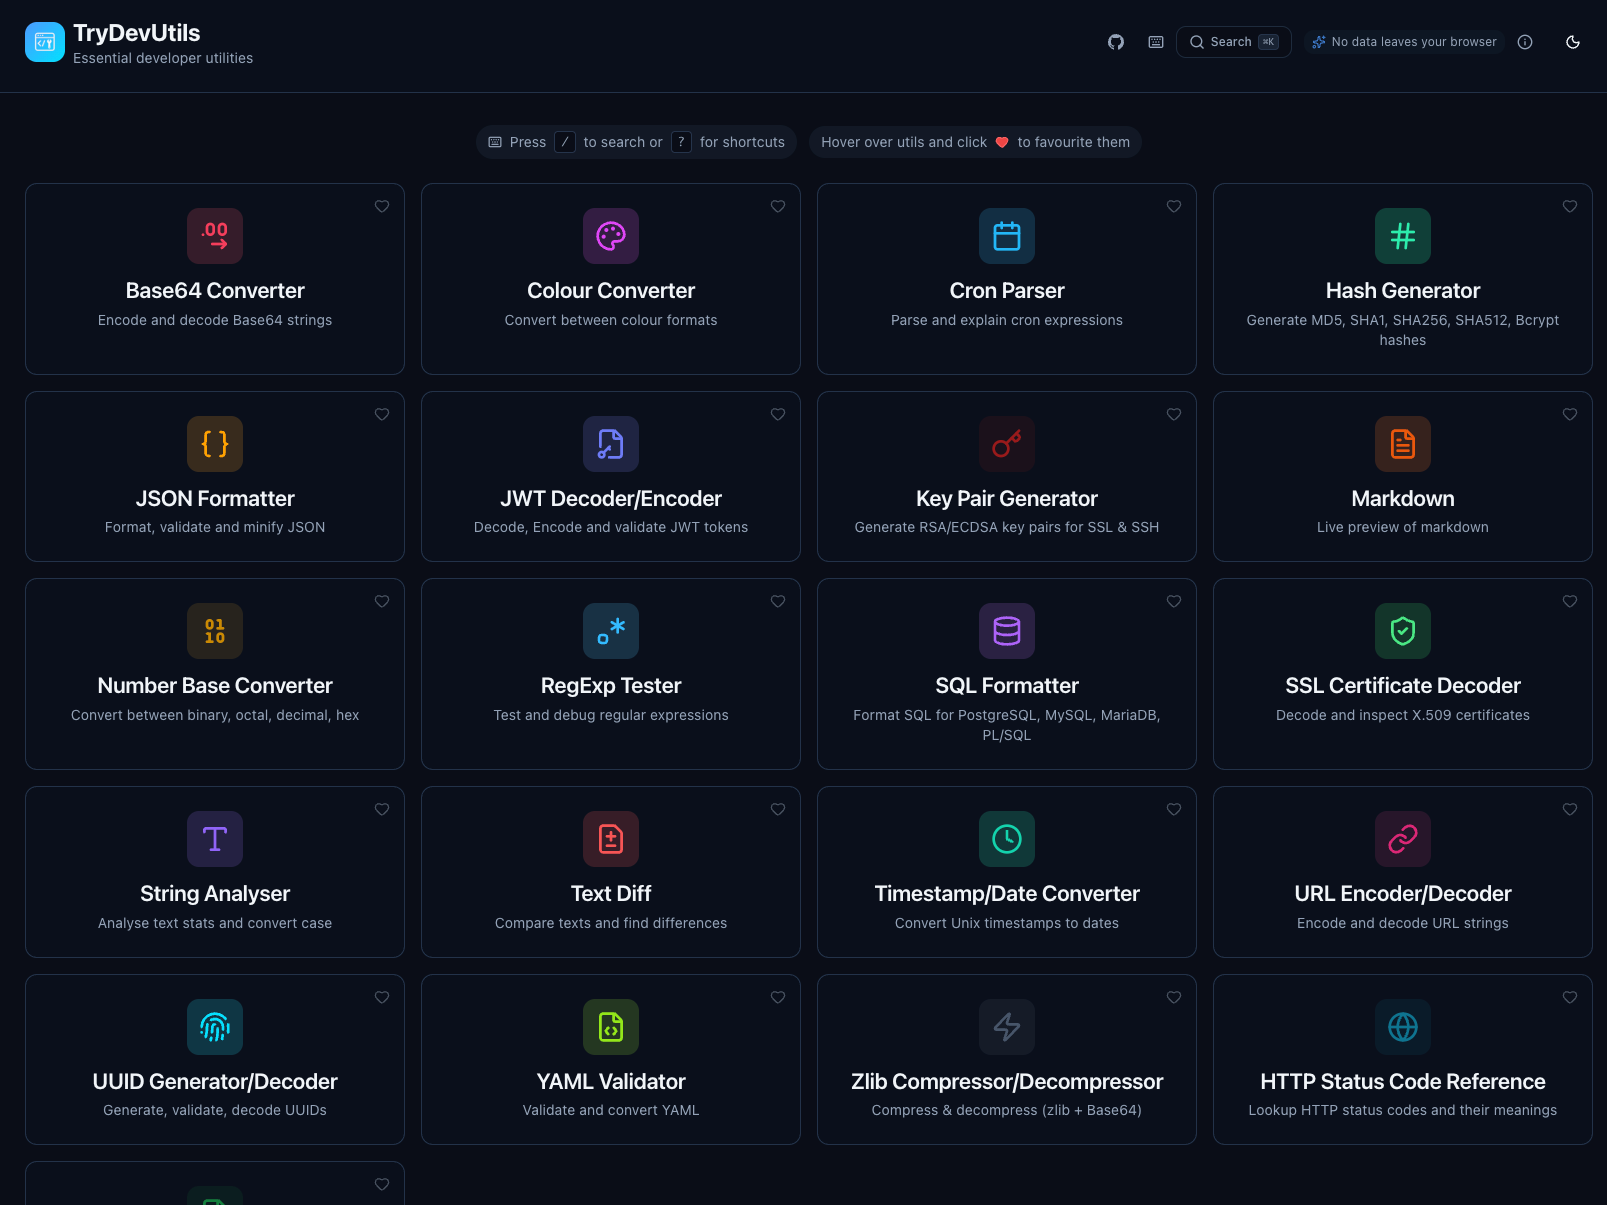
Task: Open the YAML Validator file icon
Action: (611, 1027)
